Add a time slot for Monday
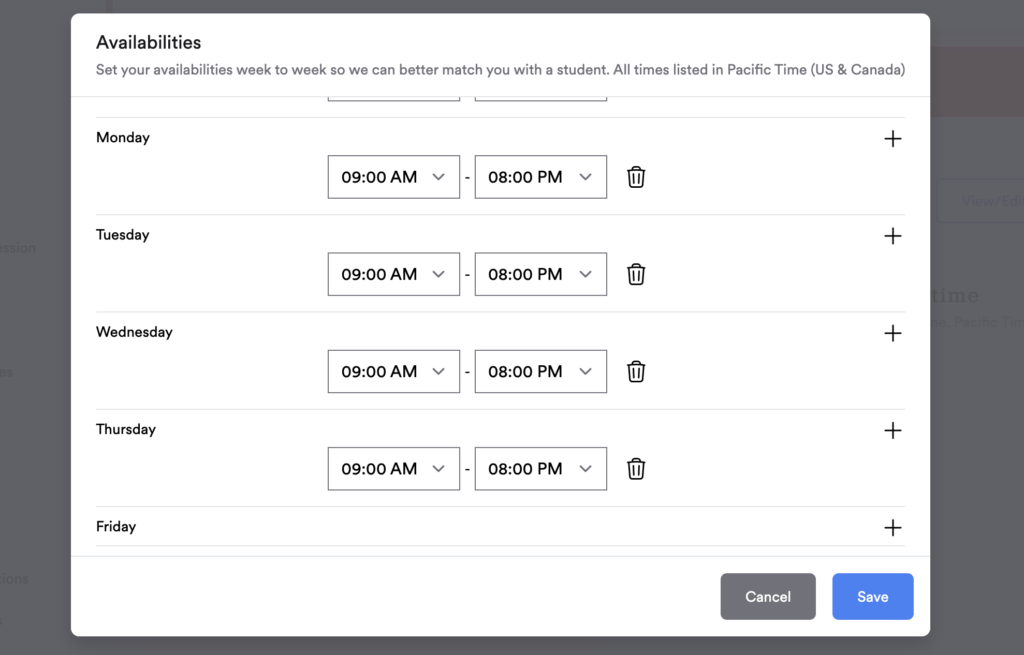Viewport: 1024px width, 655px height. pyautogui.click(x=893, y=139)
